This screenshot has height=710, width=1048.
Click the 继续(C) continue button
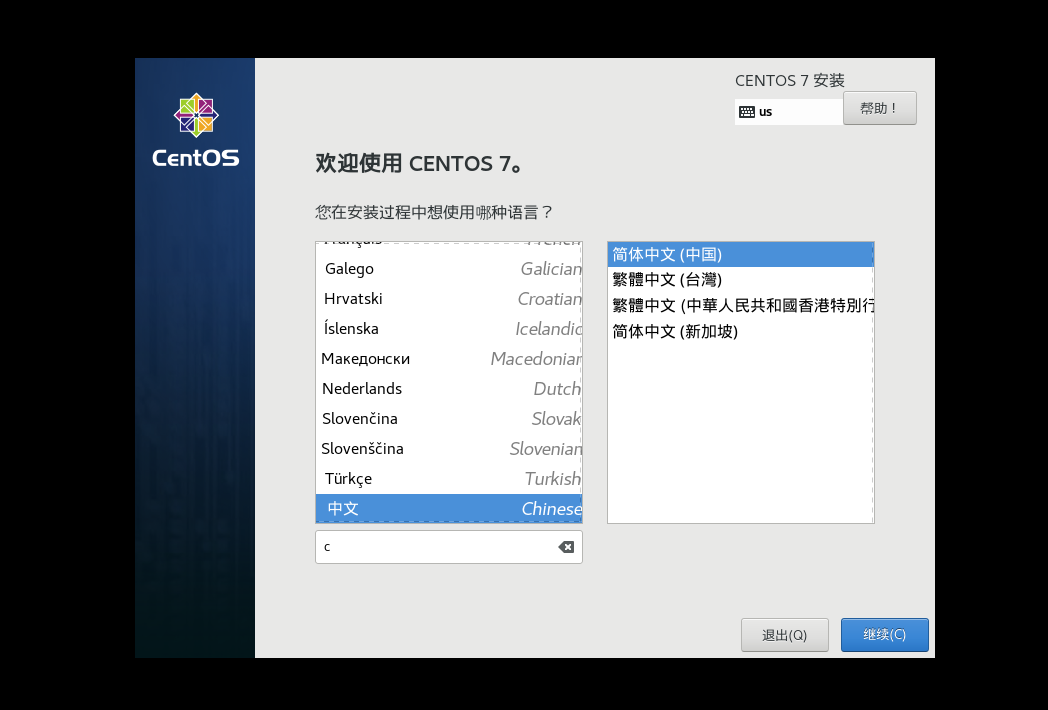pos(884,634)
